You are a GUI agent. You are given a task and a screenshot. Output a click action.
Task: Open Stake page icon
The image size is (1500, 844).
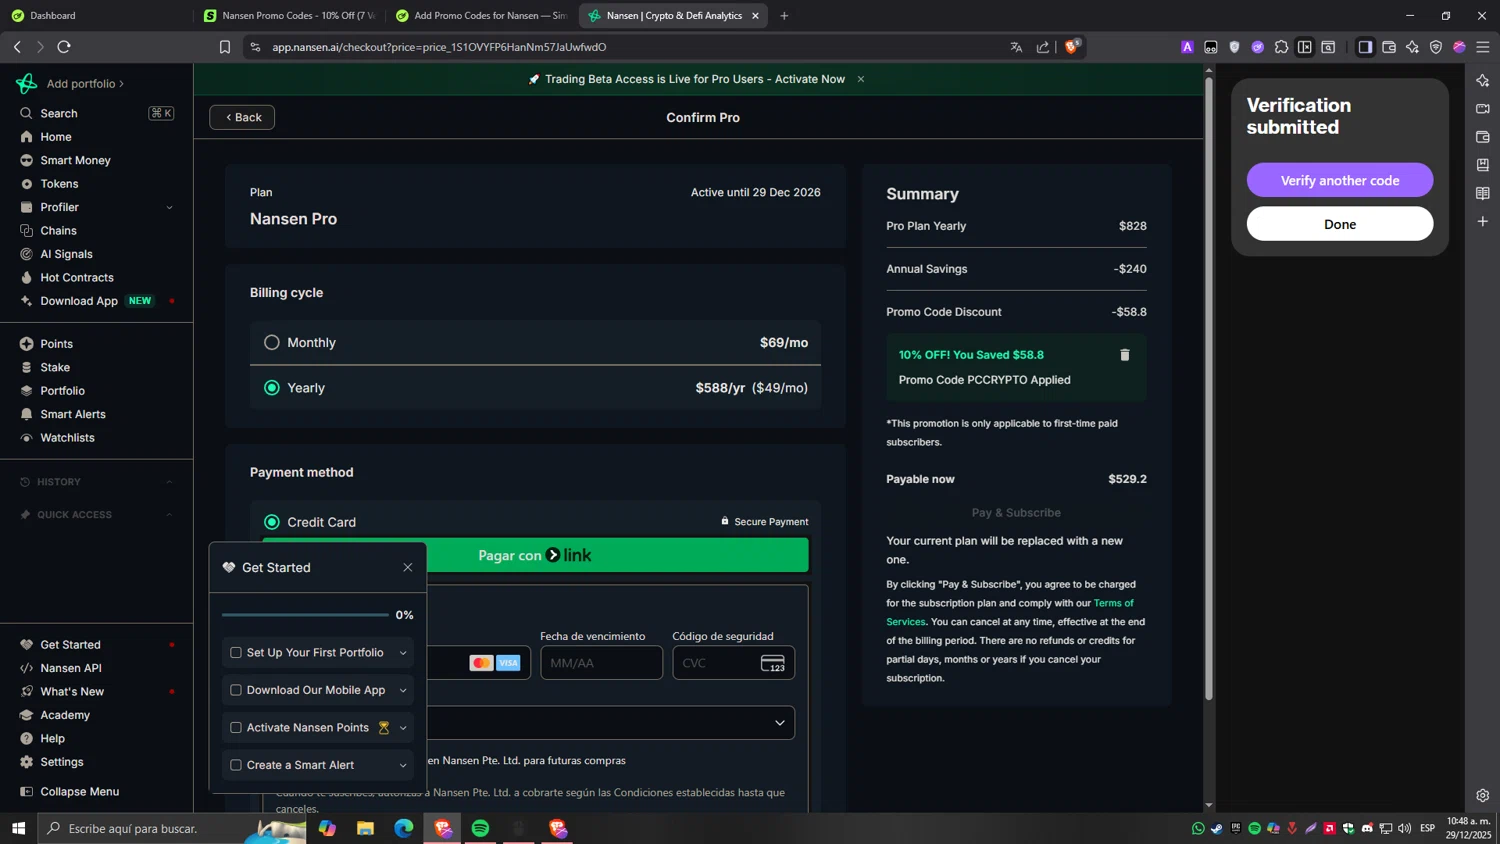point(26,367)
